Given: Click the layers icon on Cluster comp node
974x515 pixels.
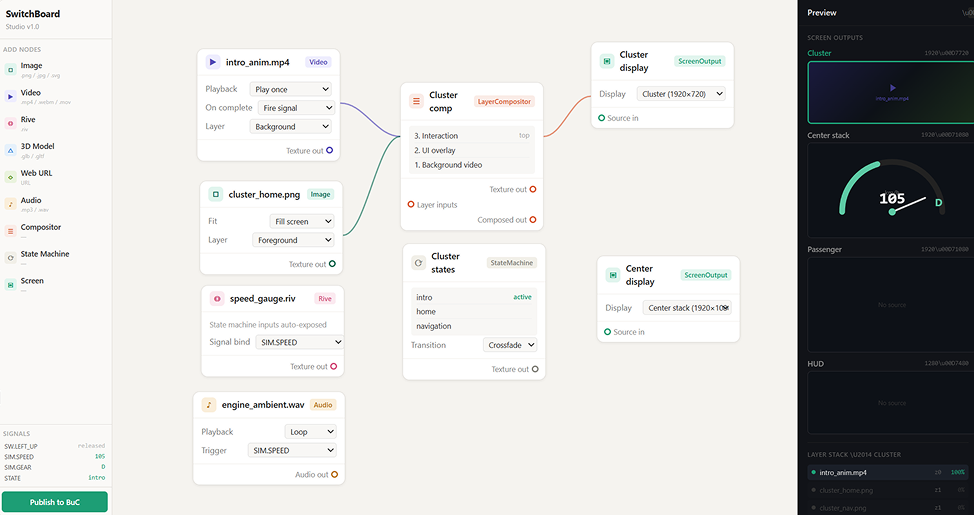Looking at the screenshot, I should click(x=416, y=101).
